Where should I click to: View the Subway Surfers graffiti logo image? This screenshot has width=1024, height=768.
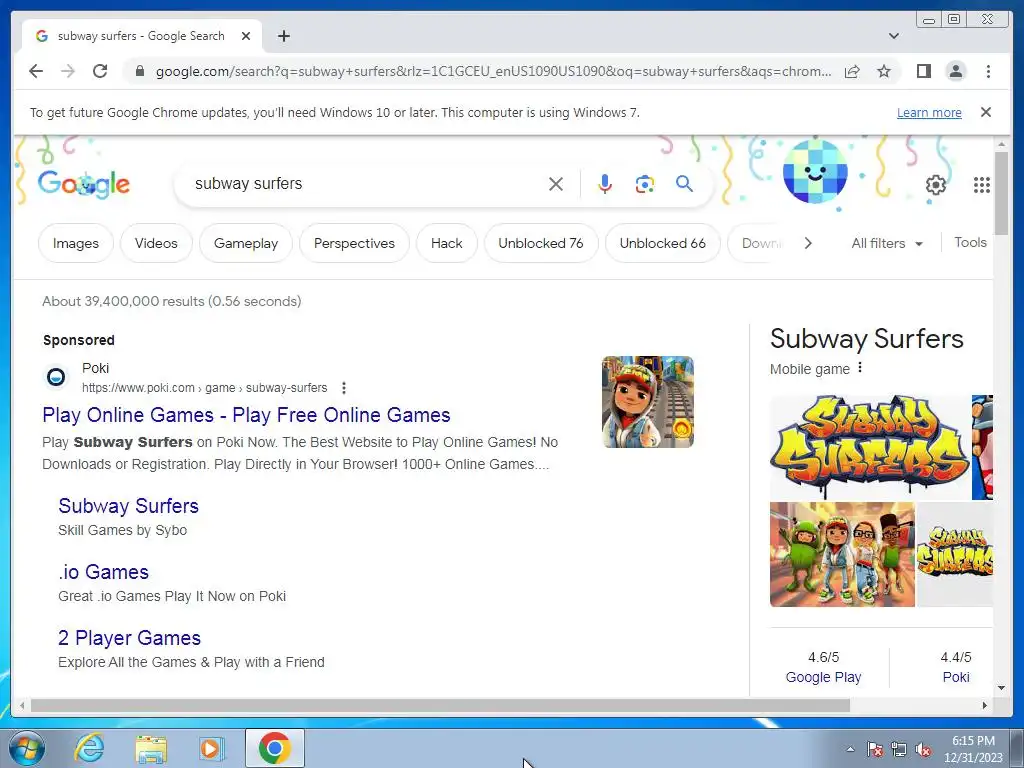870,447
